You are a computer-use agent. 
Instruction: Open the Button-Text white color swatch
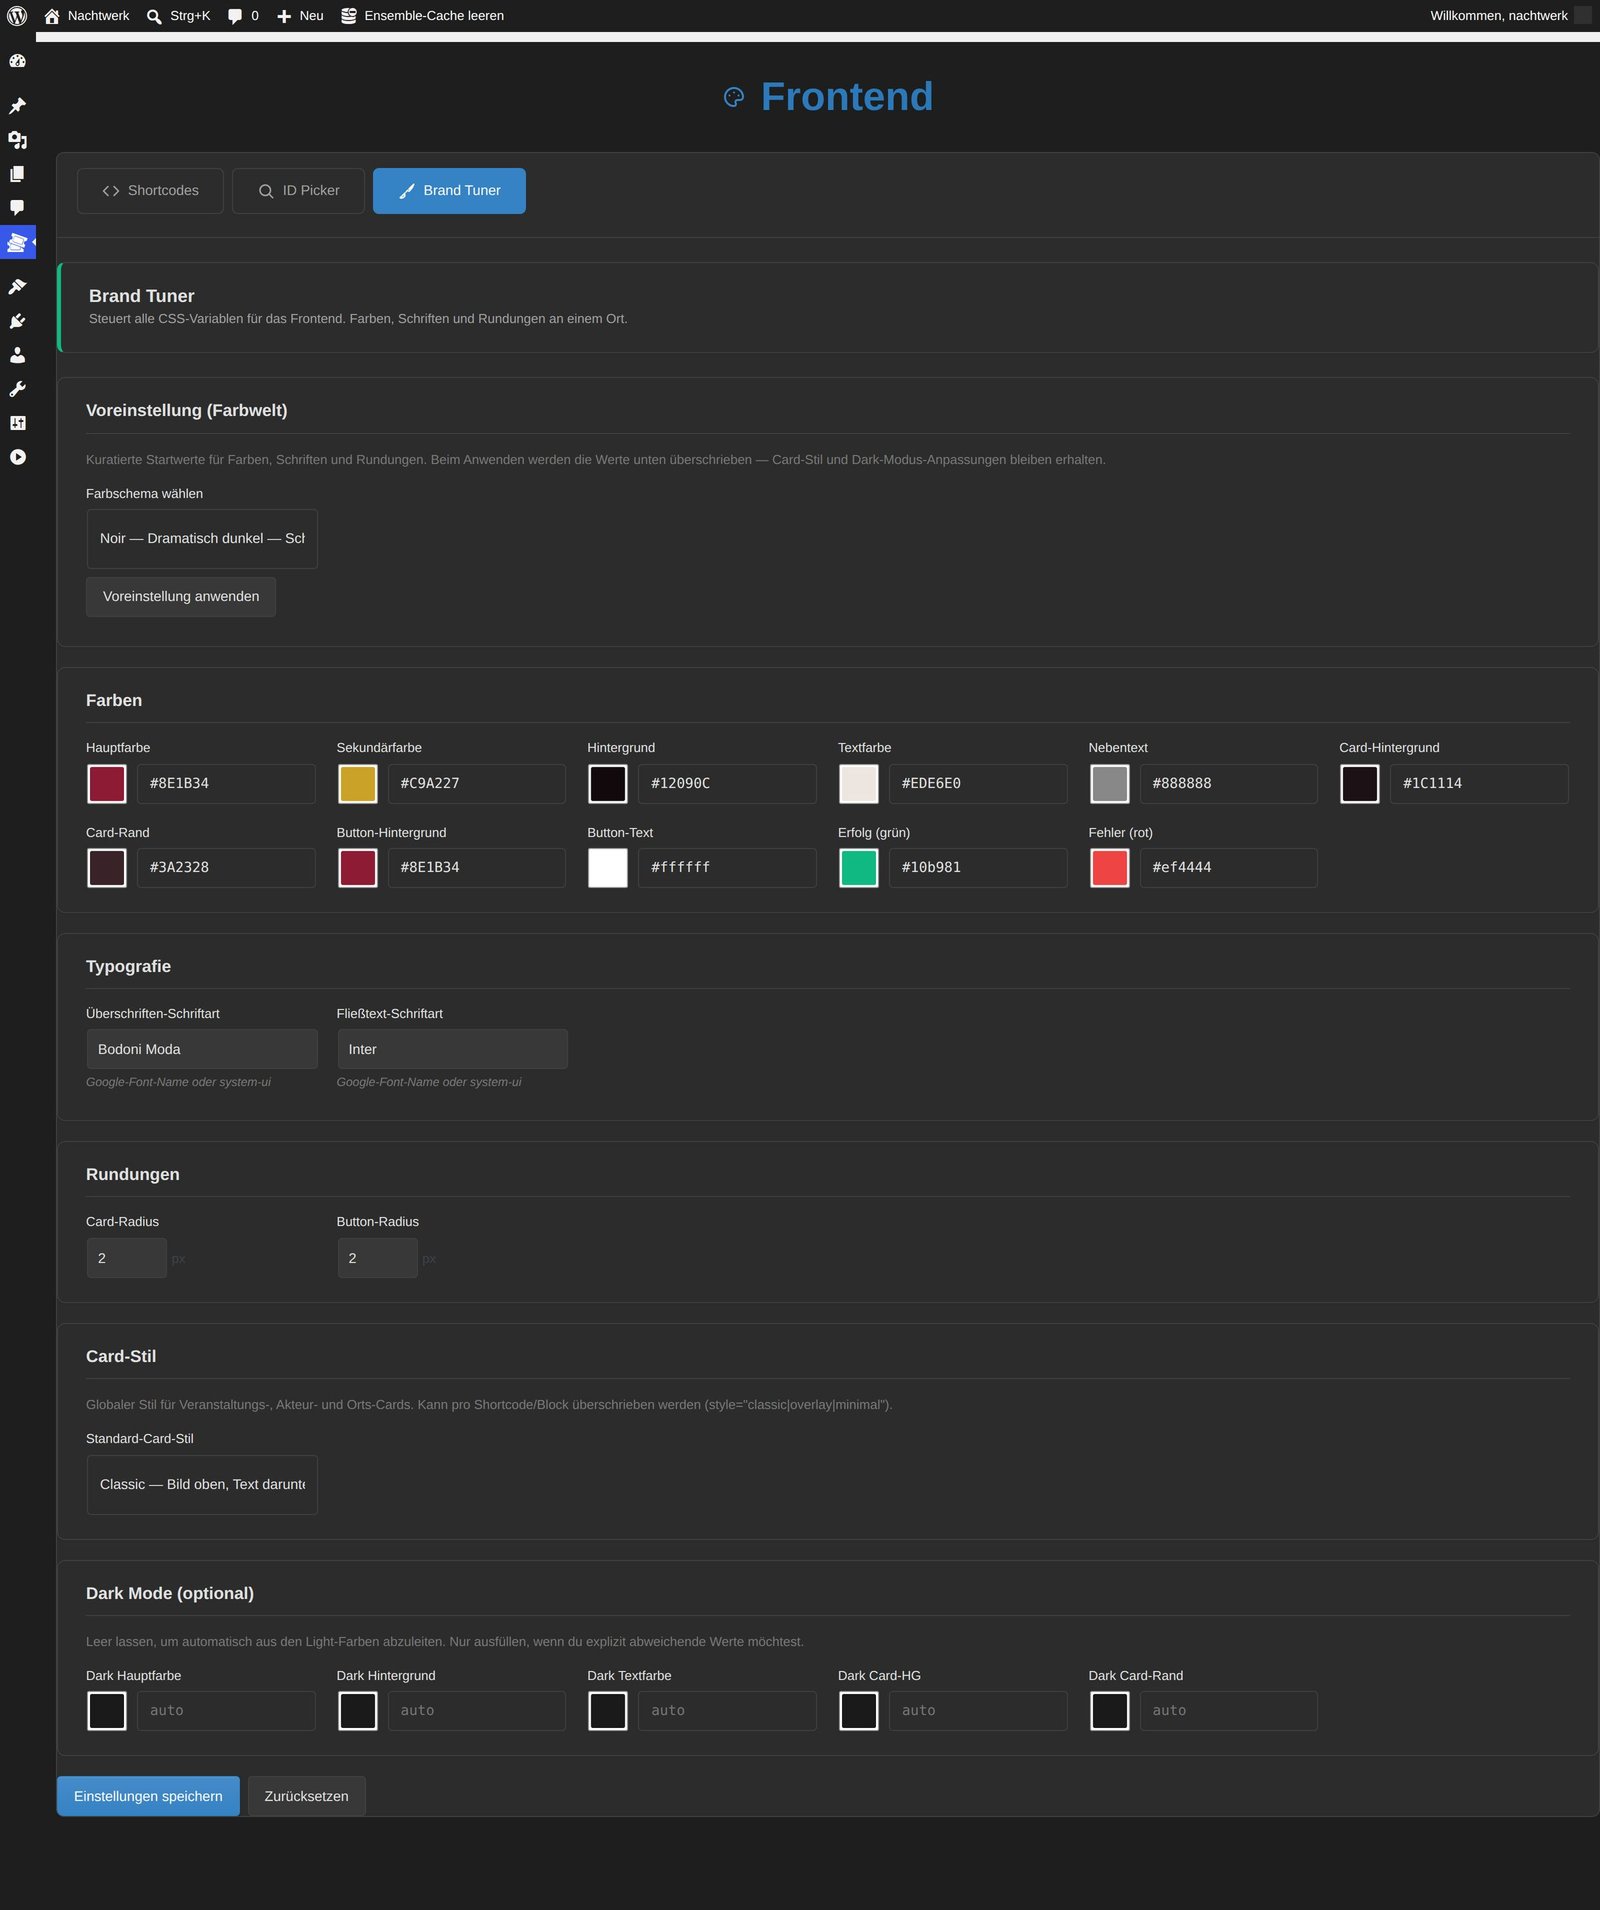coord(608,868)
